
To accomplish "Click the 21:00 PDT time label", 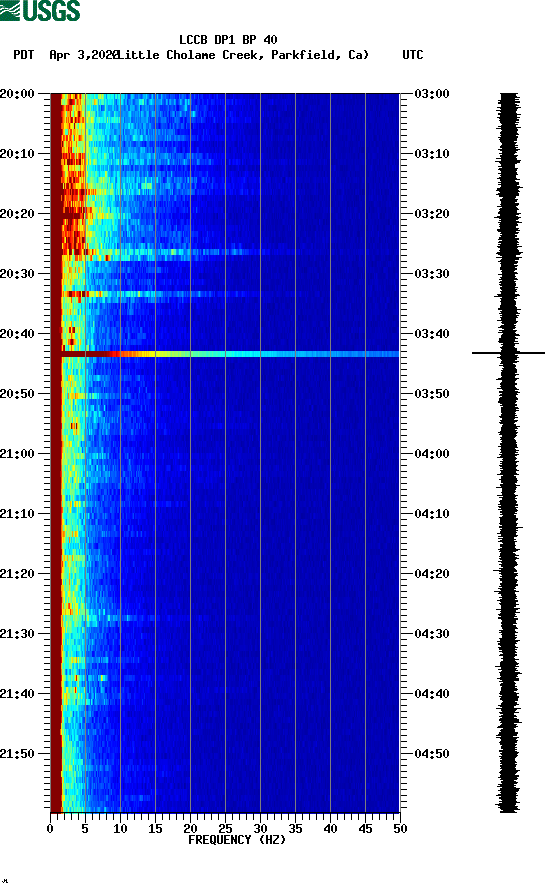I will (x=18, y=454).
